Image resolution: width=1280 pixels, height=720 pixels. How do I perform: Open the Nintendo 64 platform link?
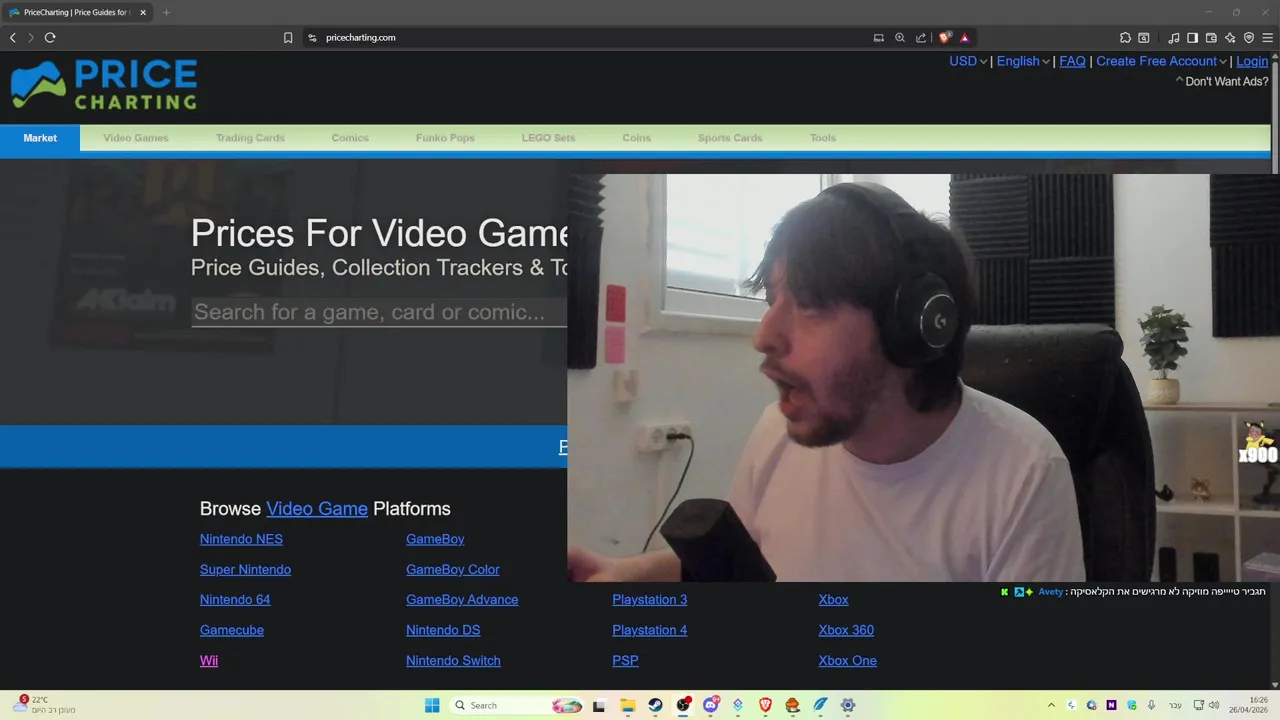(x=235, y=600)
